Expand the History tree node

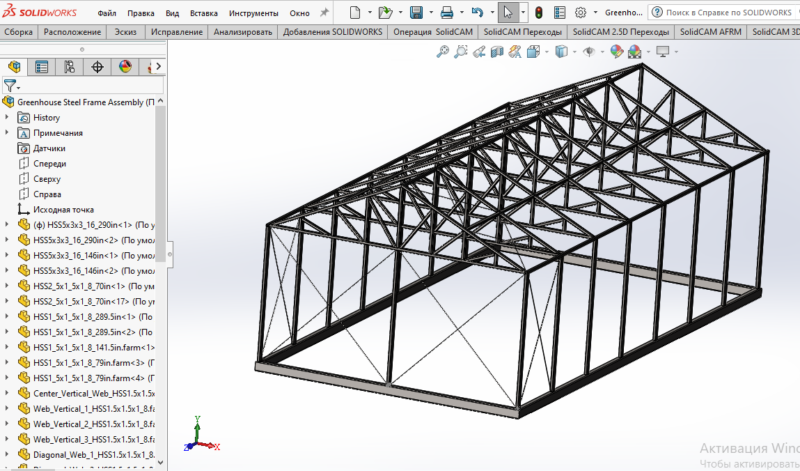[x=7, y=117]
